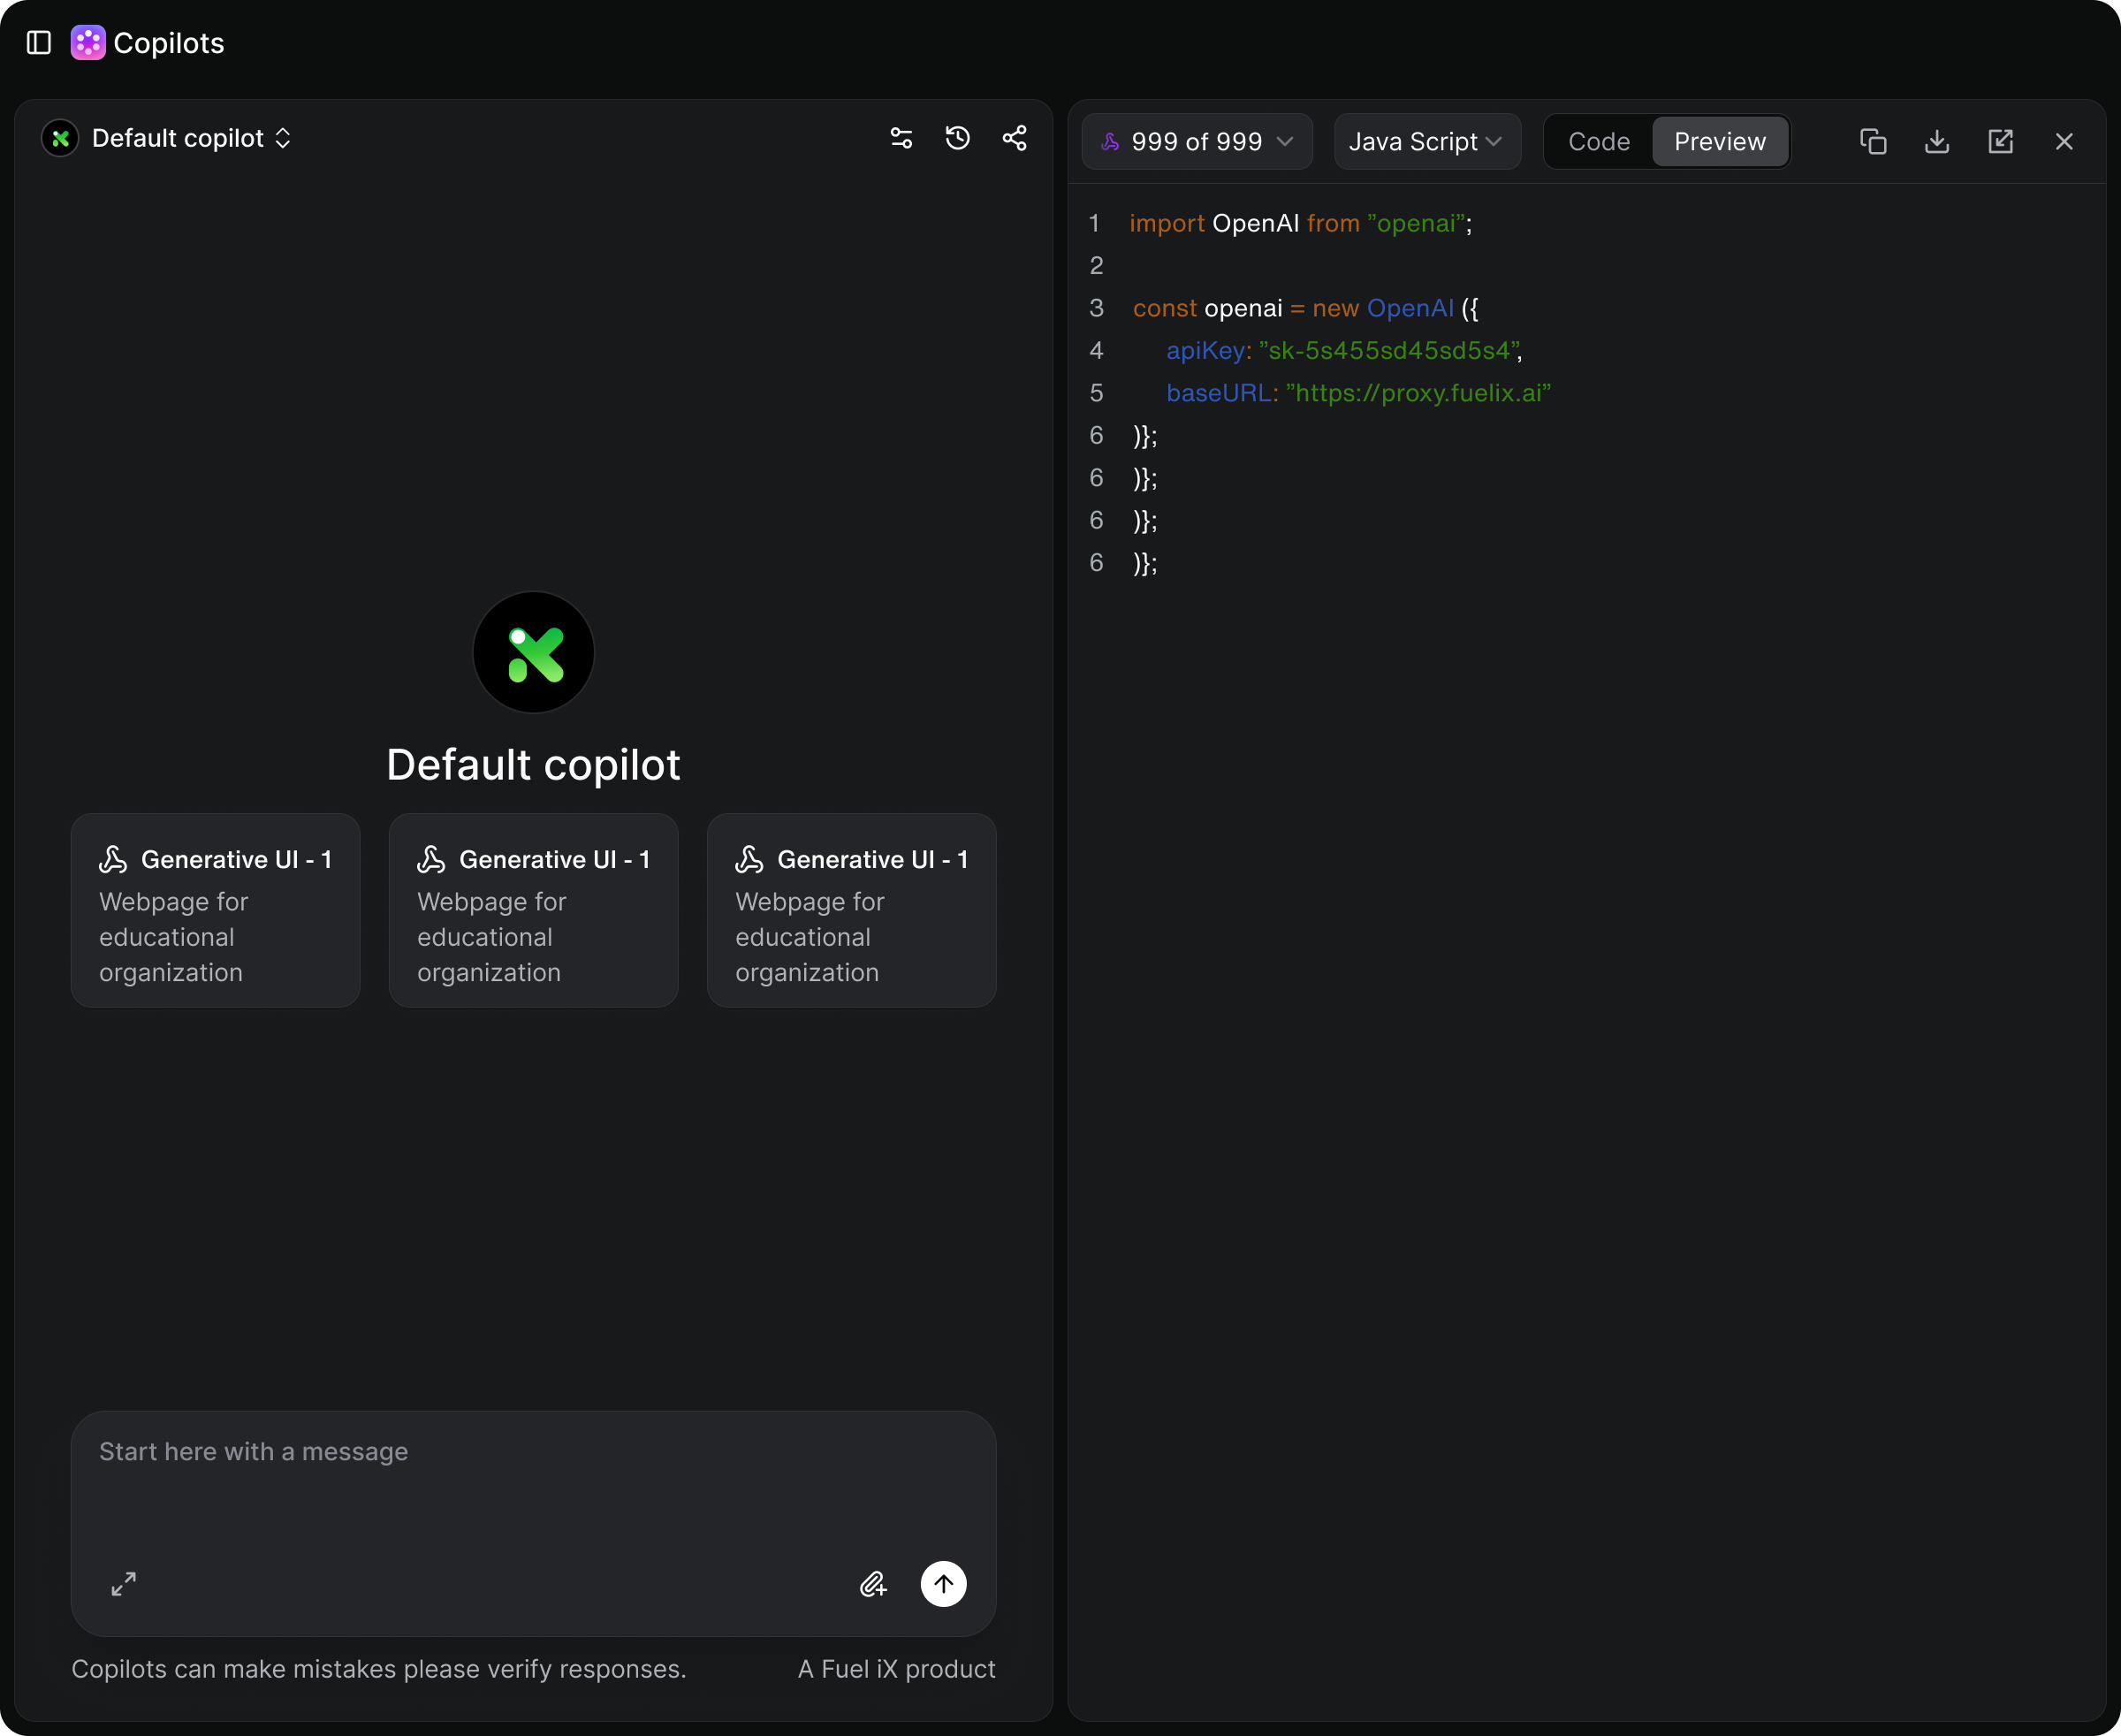
Task: Copy the code with the copy icon
Action: coord(1873,142)
